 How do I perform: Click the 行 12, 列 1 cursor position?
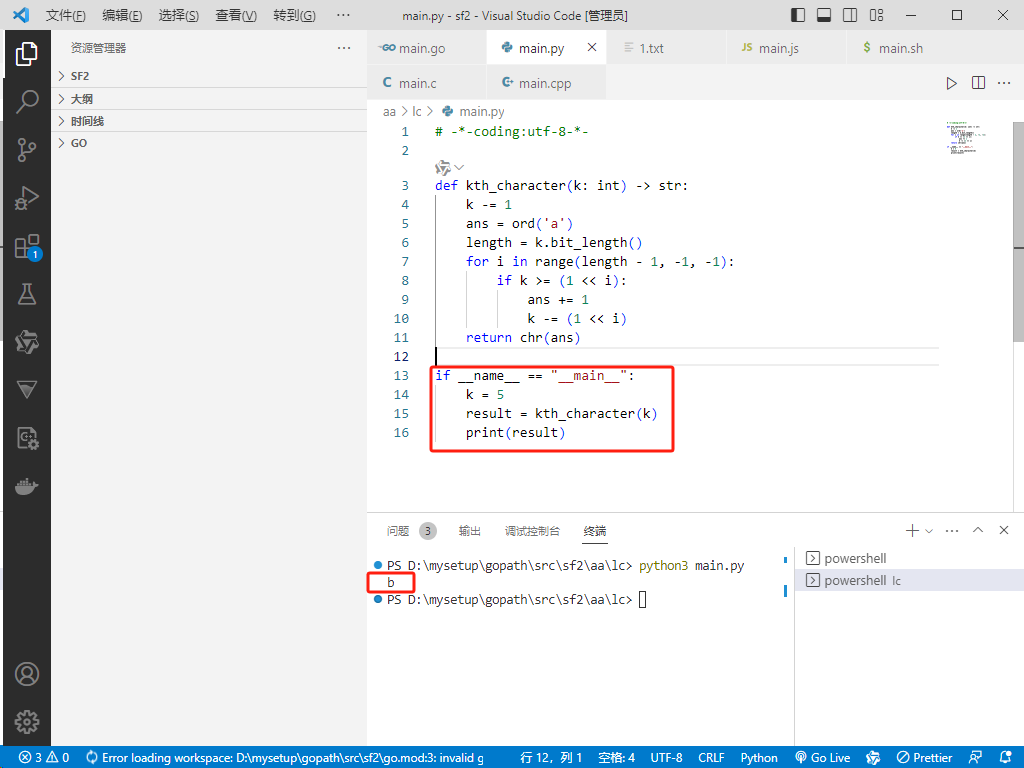coord(551,758)
